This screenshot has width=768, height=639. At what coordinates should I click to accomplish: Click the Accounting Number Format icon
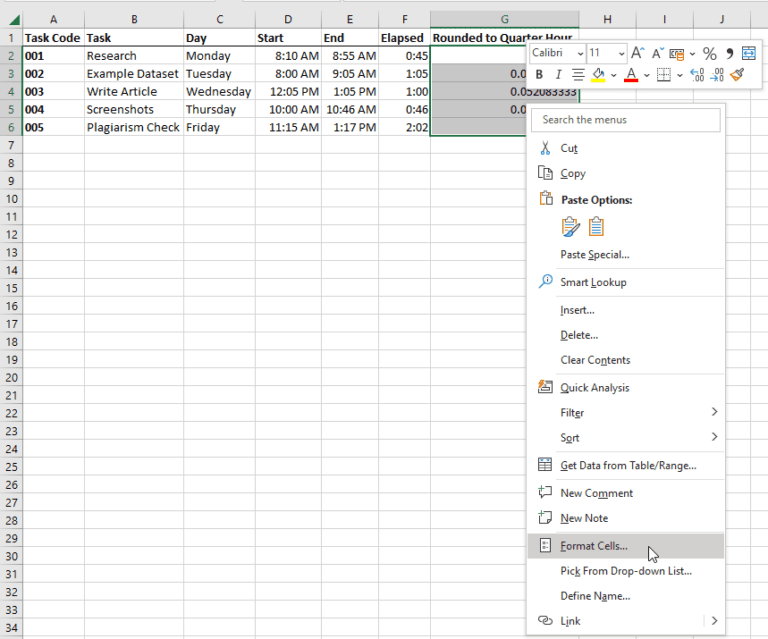(x=676, y=53)
